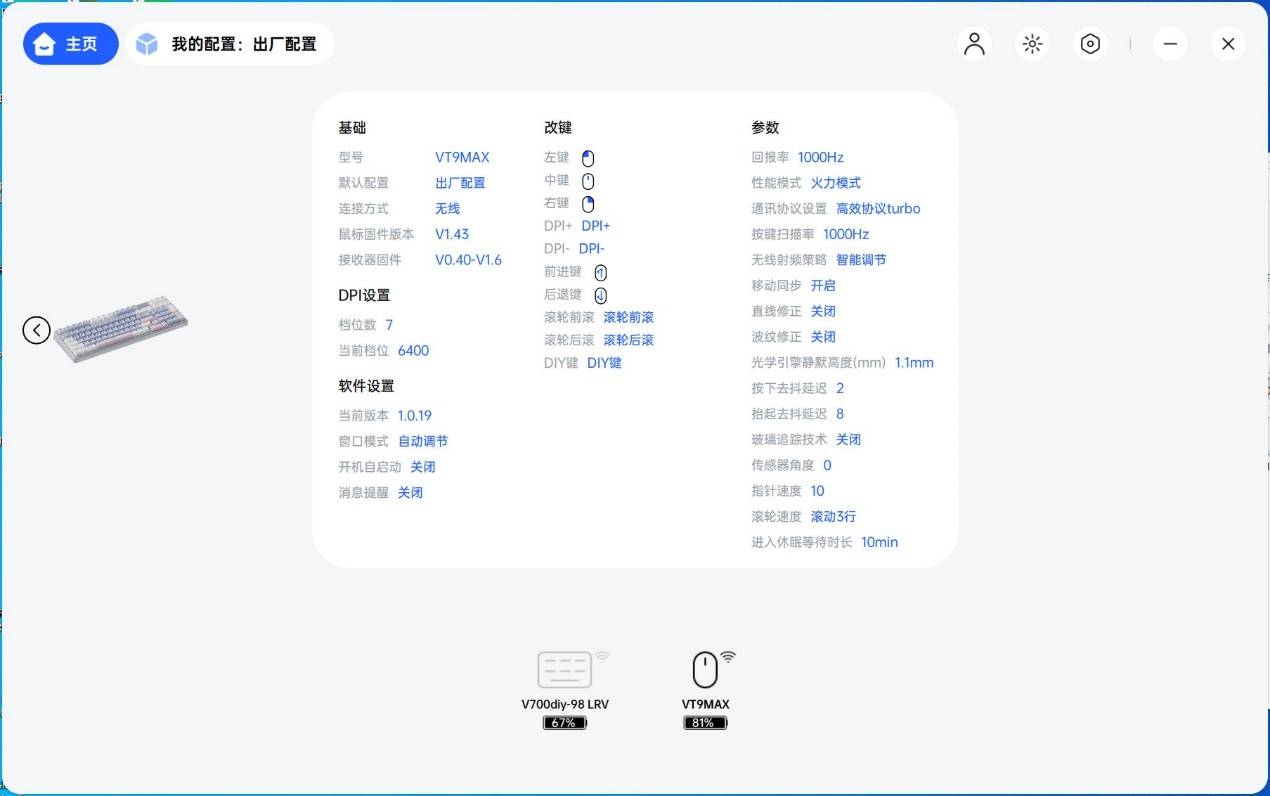The width and height of the screenshot is (1270, 796).
Task: Click 无线射频策略 value 智能调节
Action: [861, 260]
